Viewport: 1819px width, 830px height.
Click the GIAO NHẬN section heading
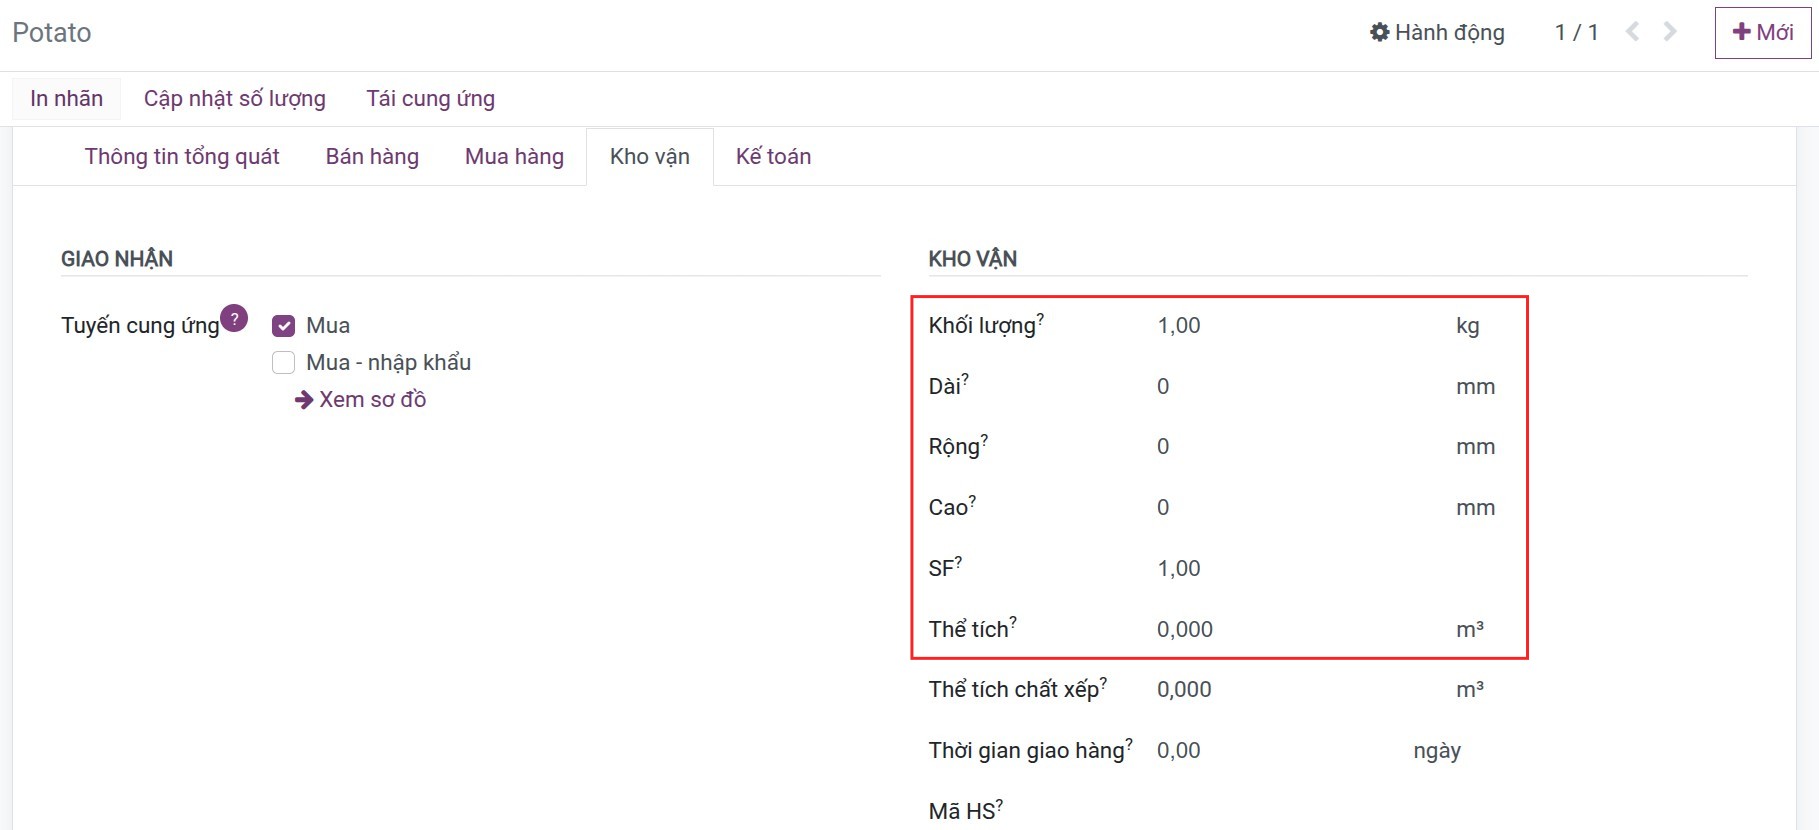pos(117,259)
